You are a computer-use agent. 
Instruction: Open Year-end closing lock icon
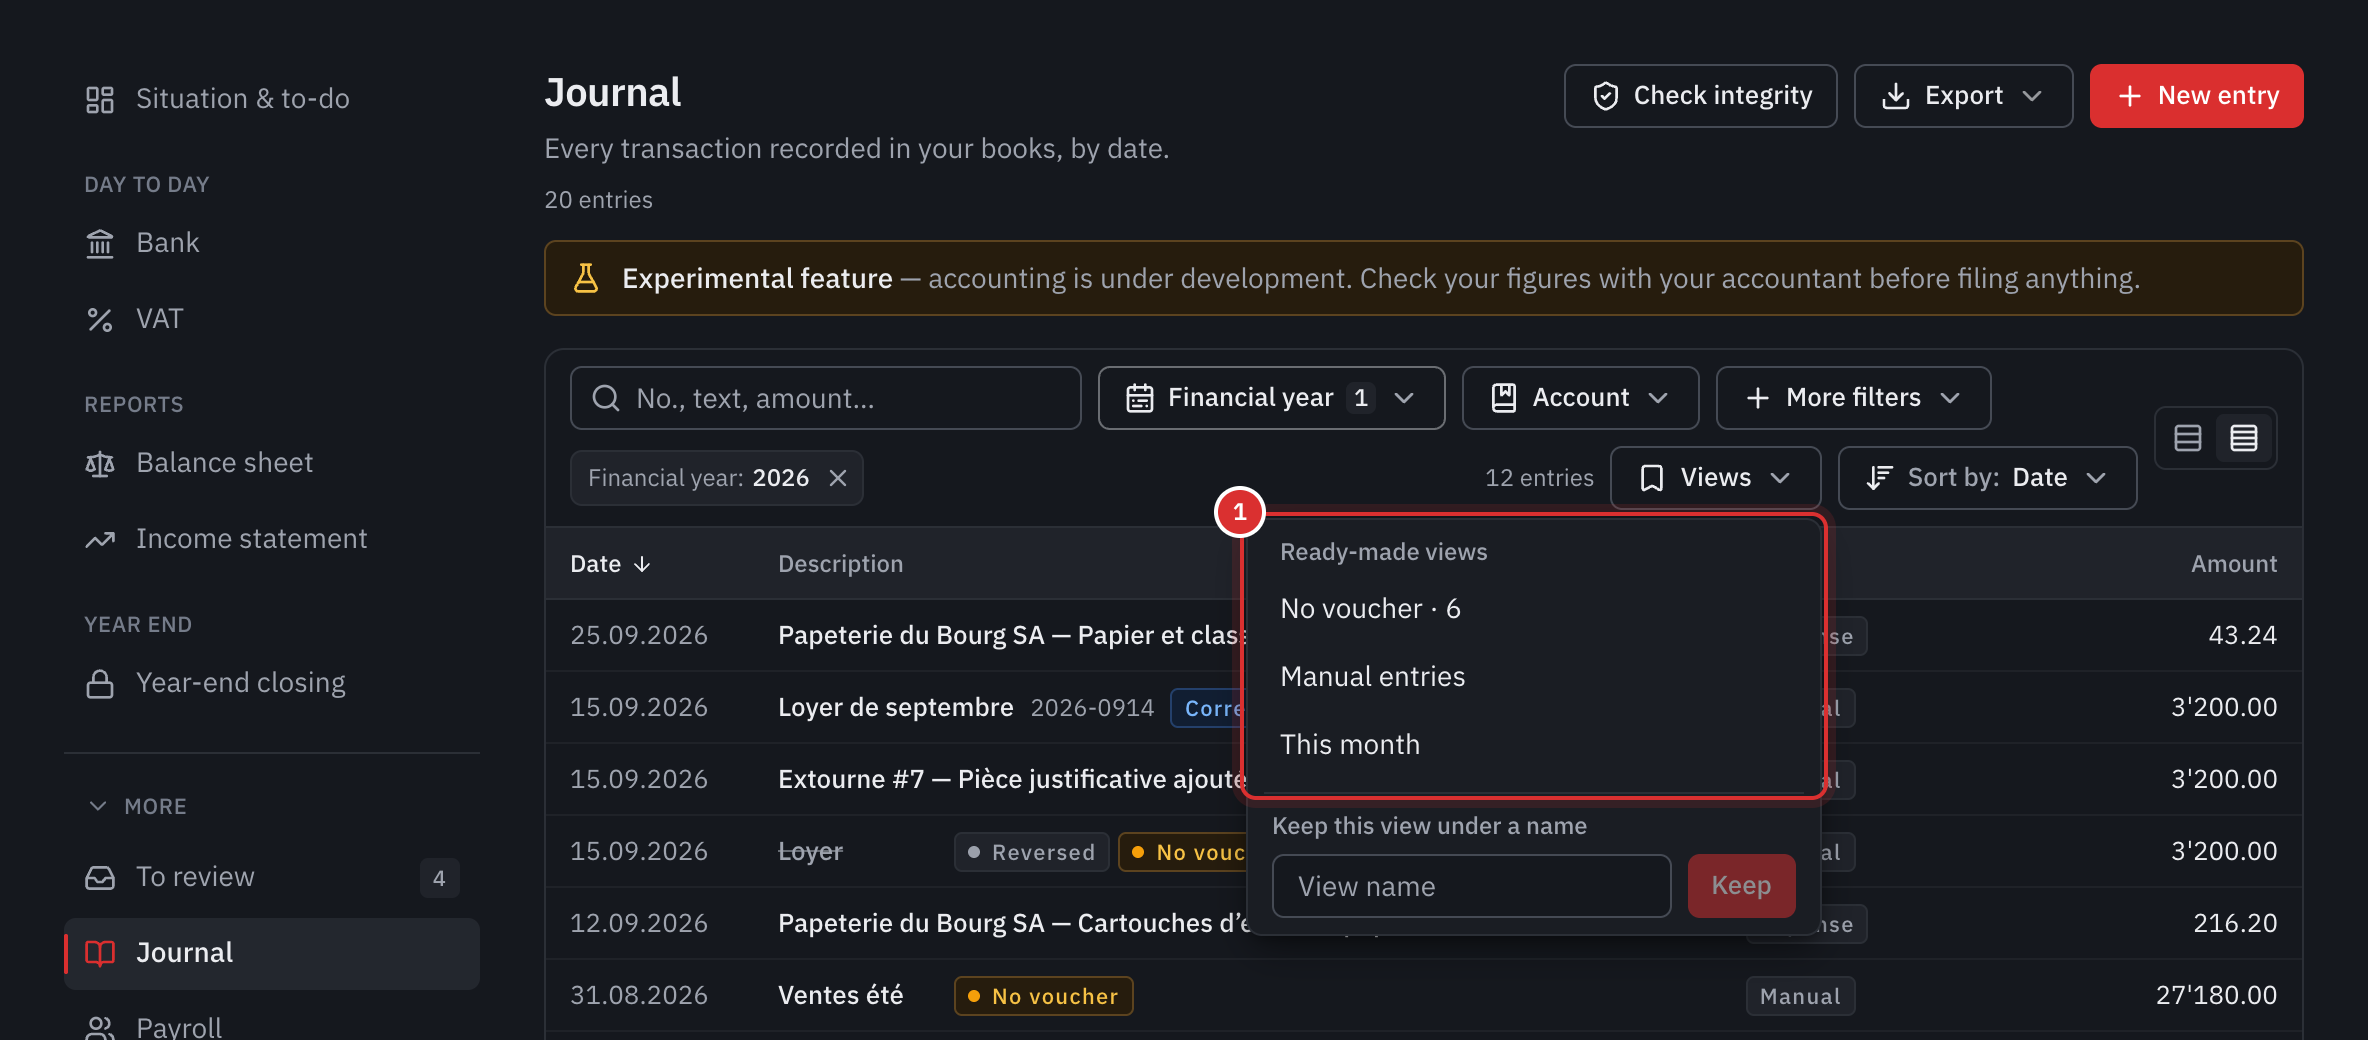100,683
